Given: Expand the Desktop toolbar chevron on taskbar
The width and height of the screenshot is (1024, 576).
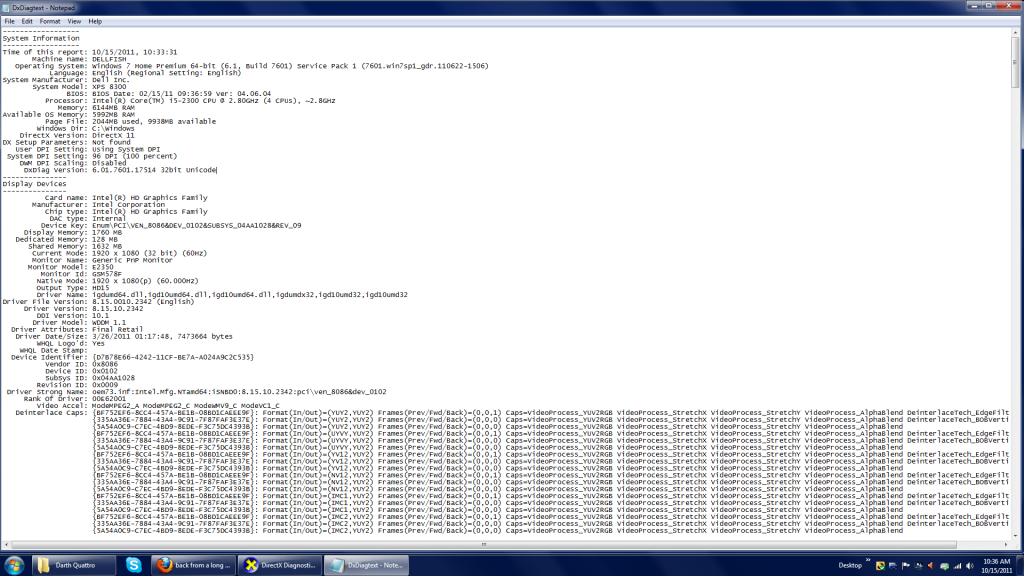Looking at the screenshot, I should [x=868, y=560].
